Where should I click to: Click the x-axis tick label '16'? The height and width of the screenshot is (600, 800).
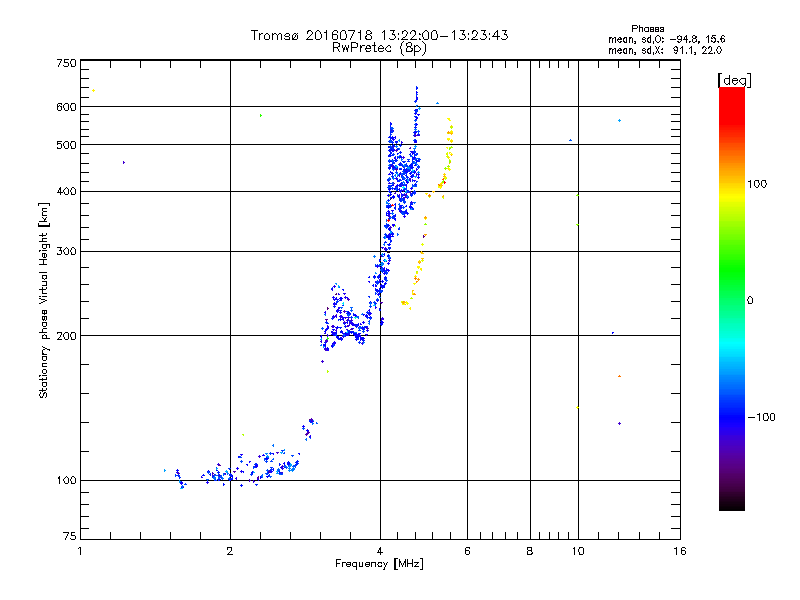coord(680,551)
